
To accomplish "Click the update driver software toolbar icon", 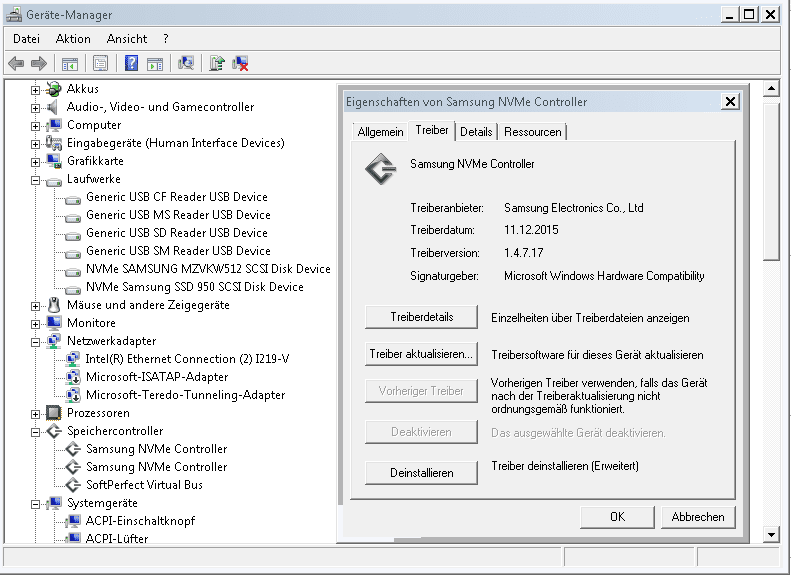I will 217,63.
